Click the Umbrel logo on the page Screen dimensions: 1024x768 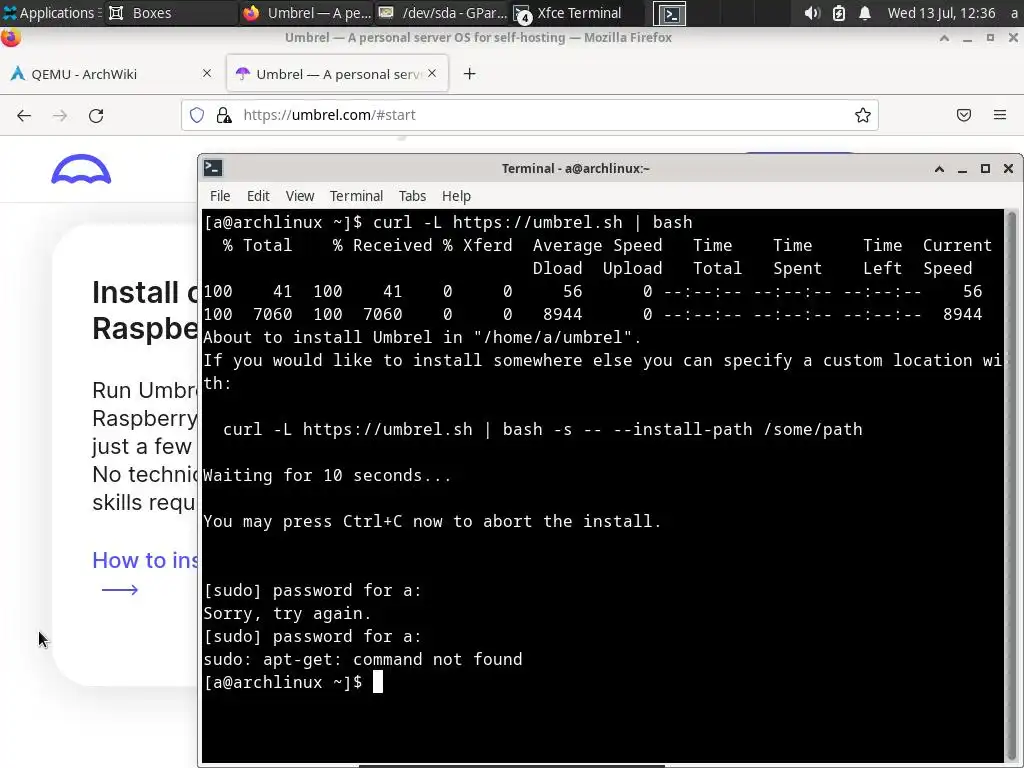coord(81,169)
